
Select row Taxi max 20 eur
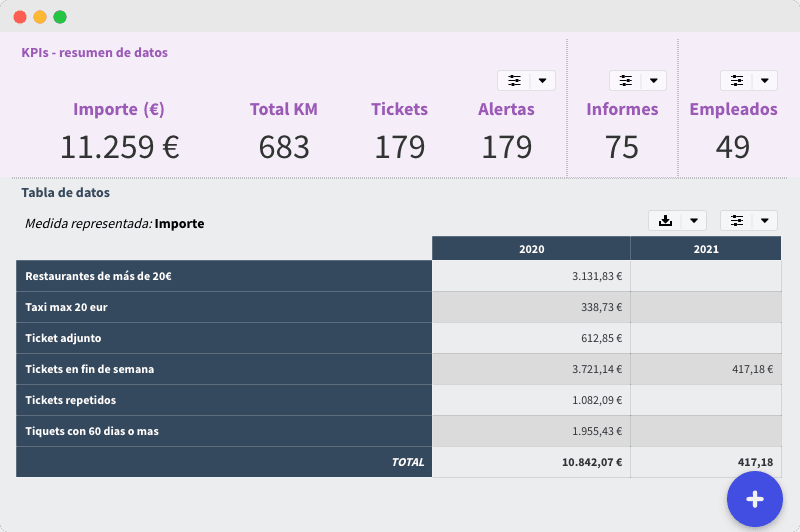click(x=224, y=307)
